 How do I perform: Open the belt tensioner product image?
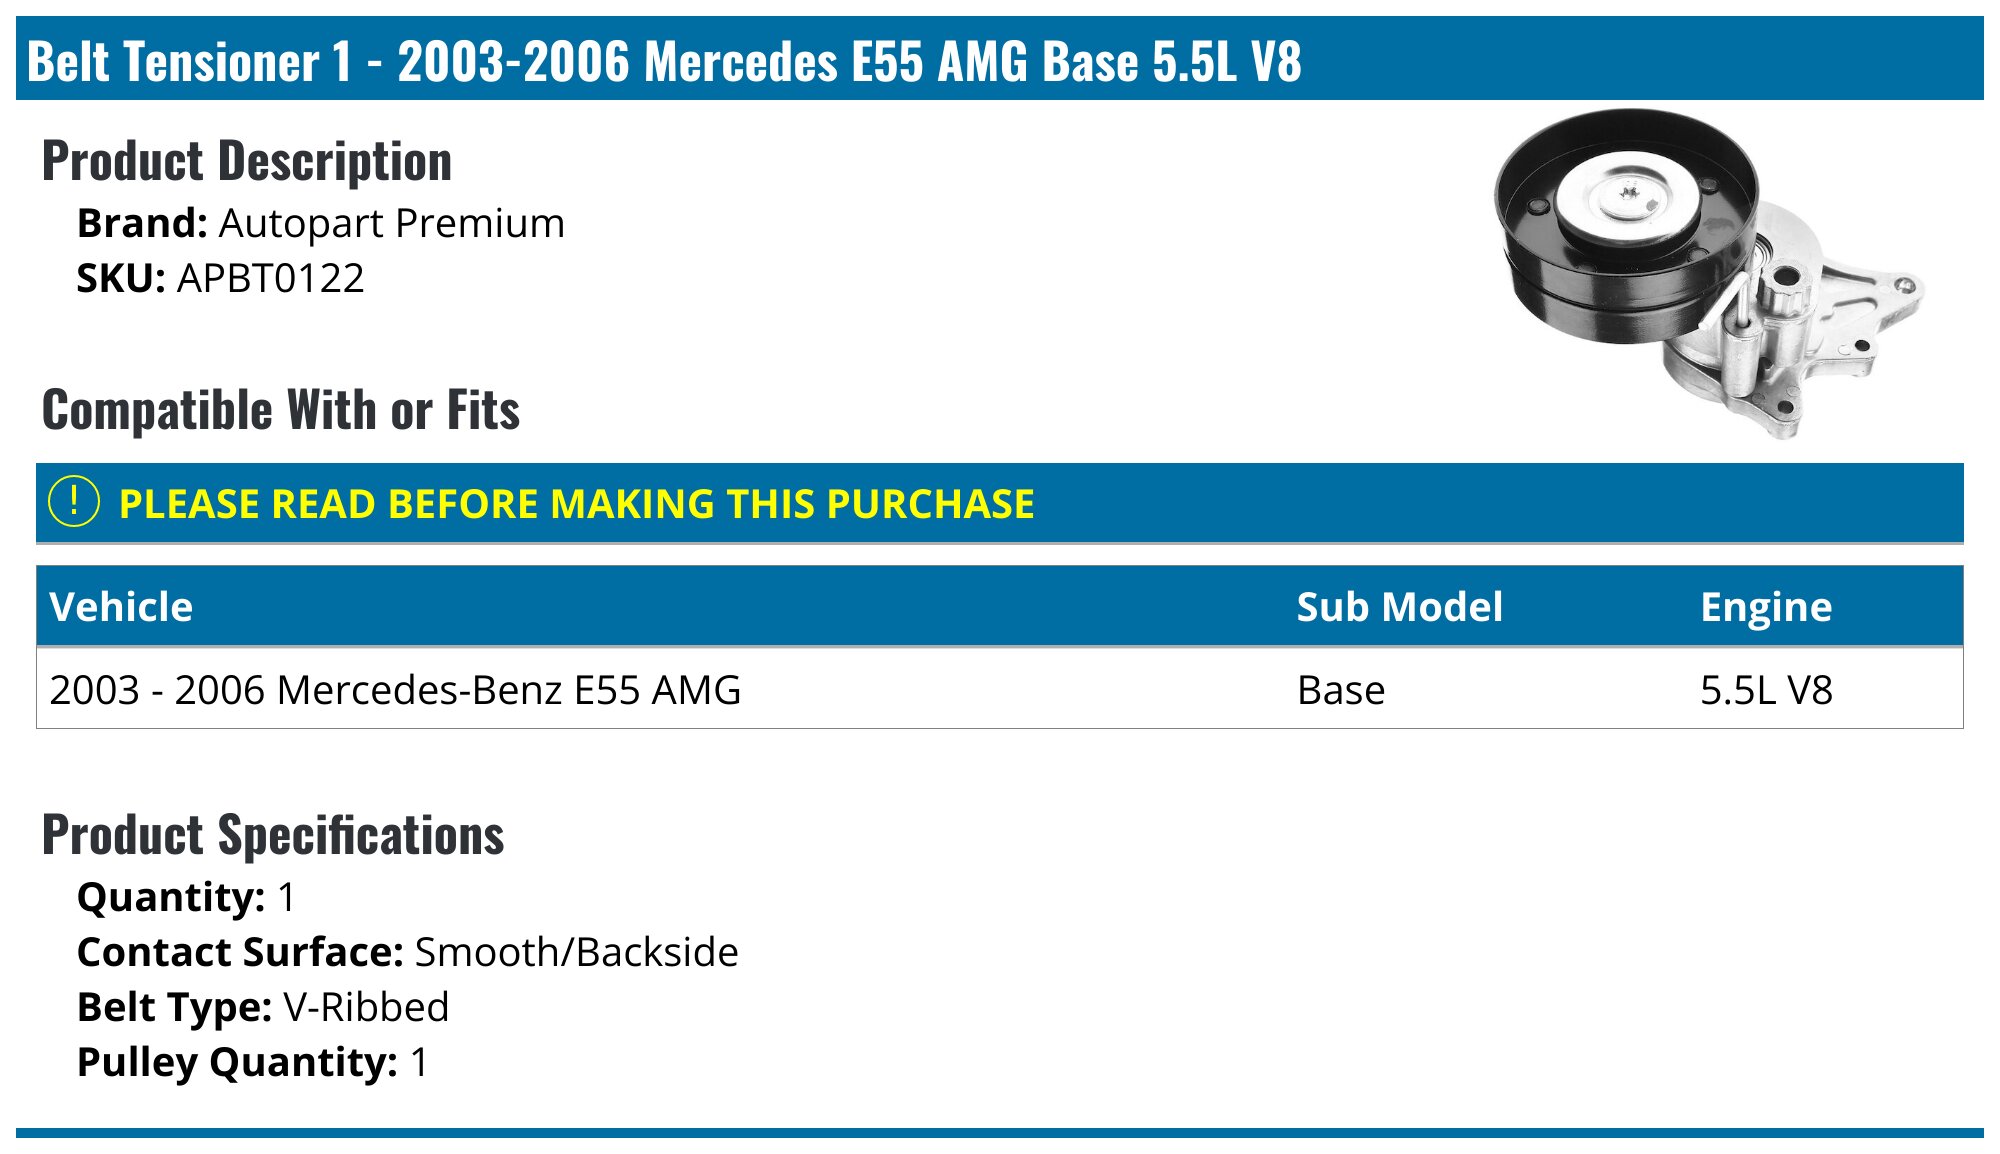pyautogui.click(x=1709, y=273)
